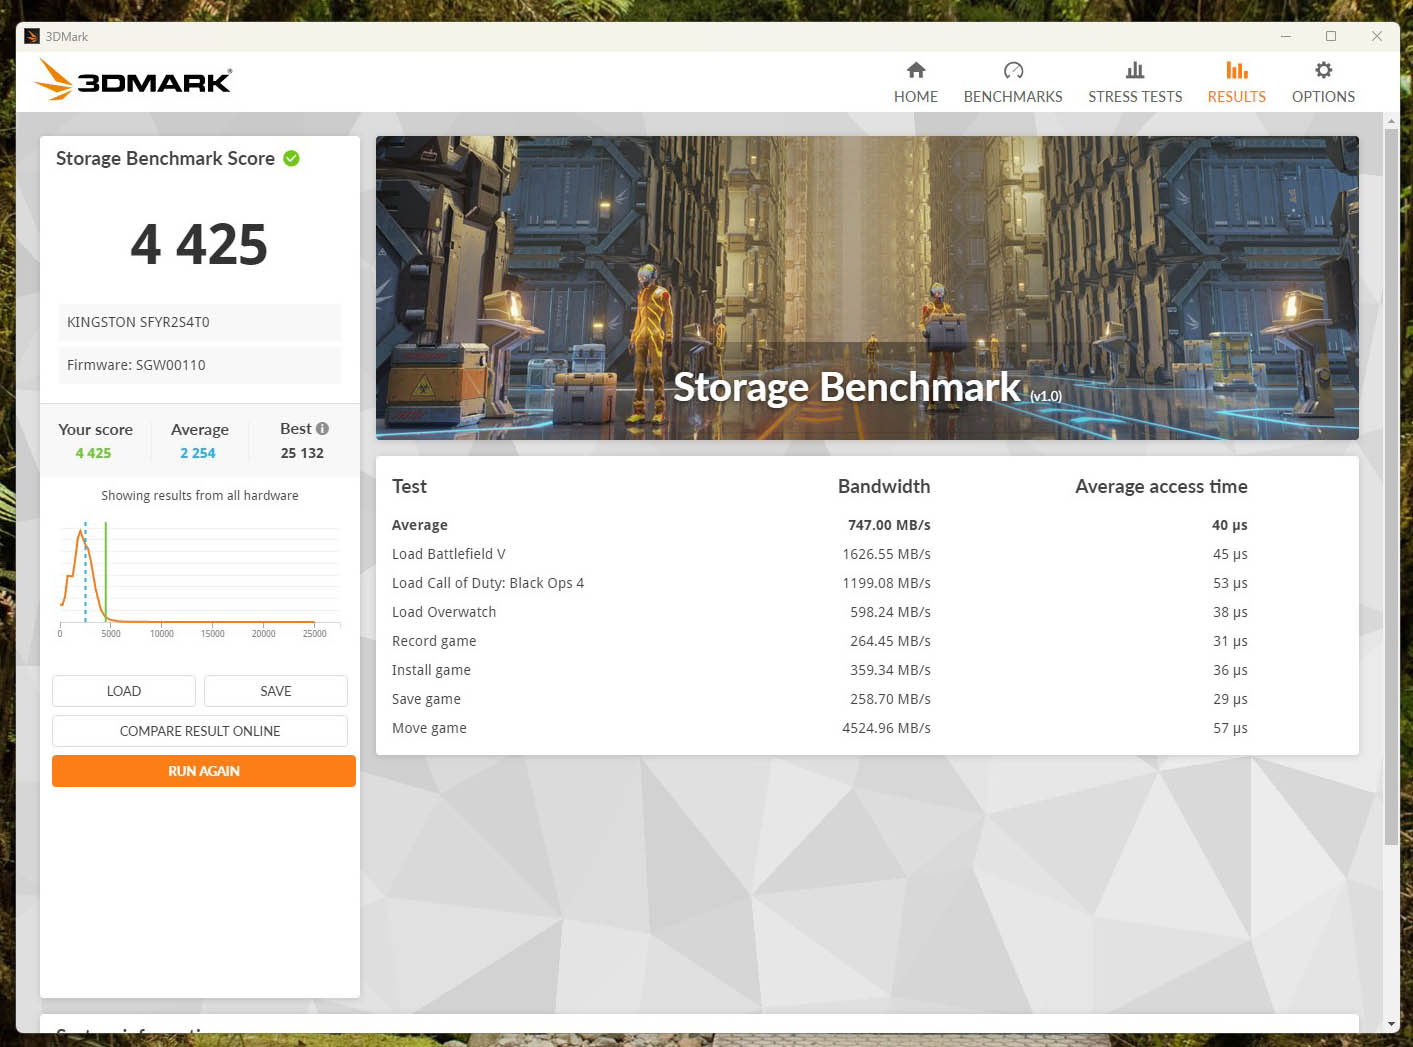Click the Storage Benchmark Score heading
This screenshot has width=1413, height=1047.
(165, 158)
